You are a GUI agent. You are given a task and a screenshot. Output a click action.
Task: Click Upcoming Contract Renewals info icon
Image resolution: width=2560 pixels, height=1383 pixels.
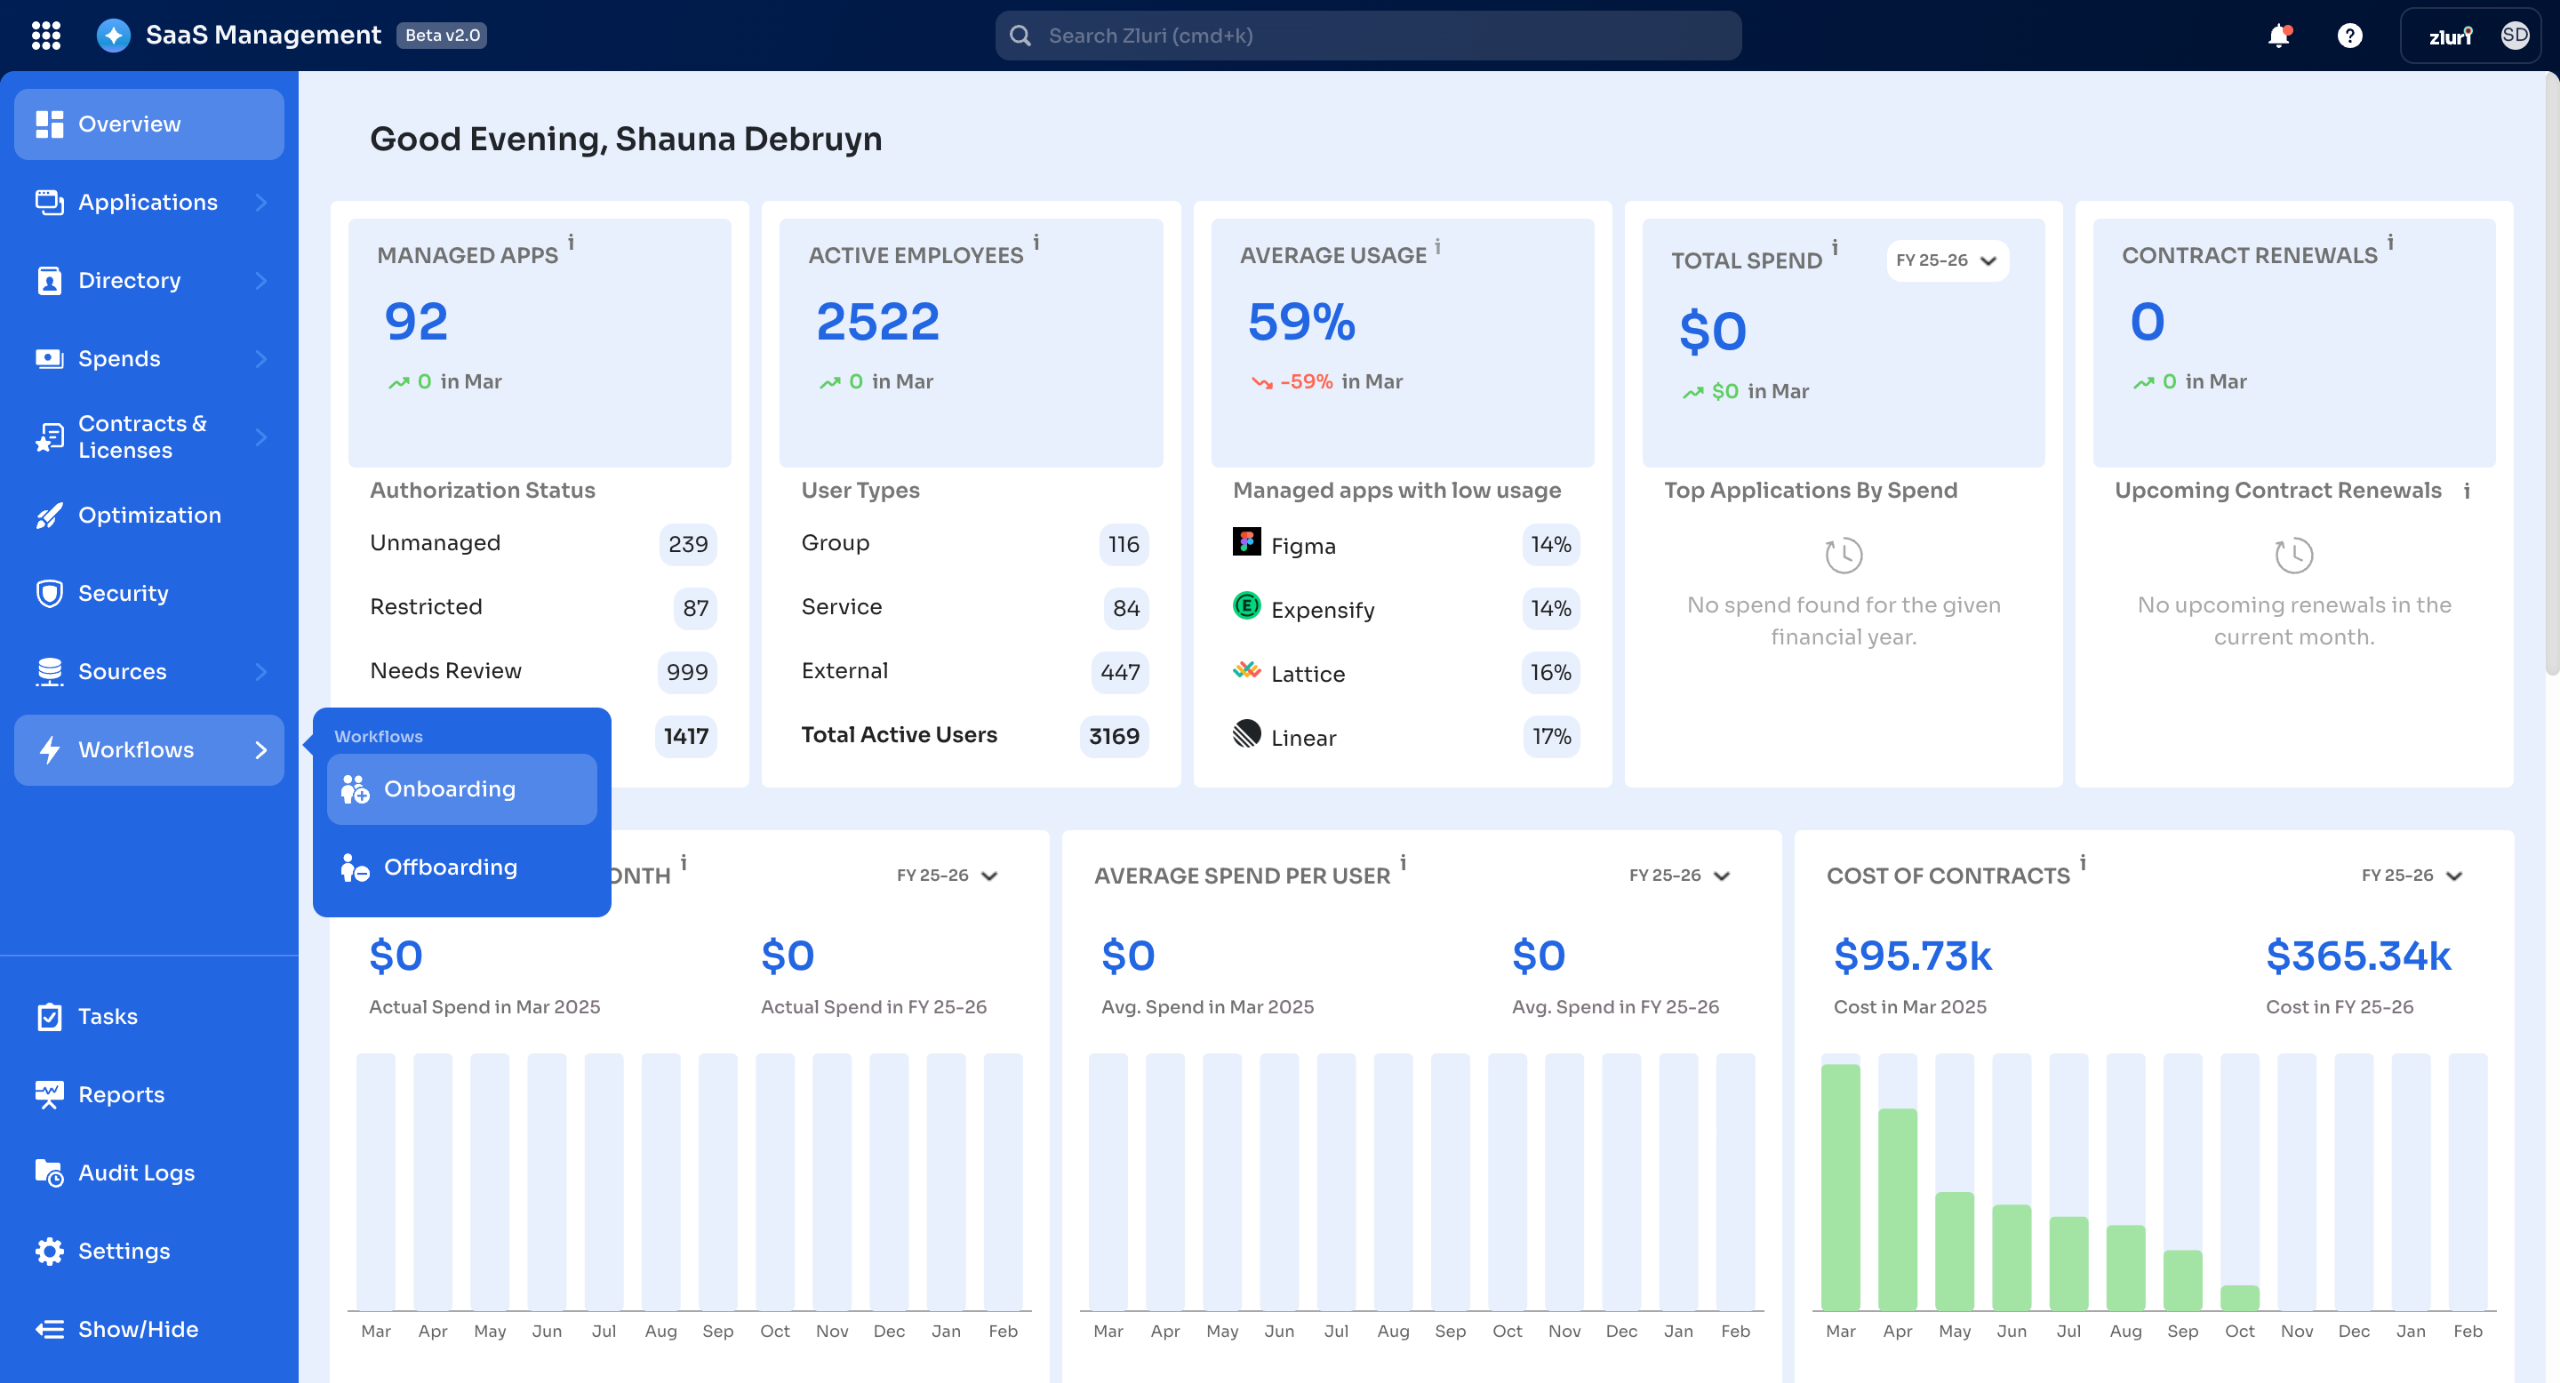pyautogui.click(x=2467, y=491)
